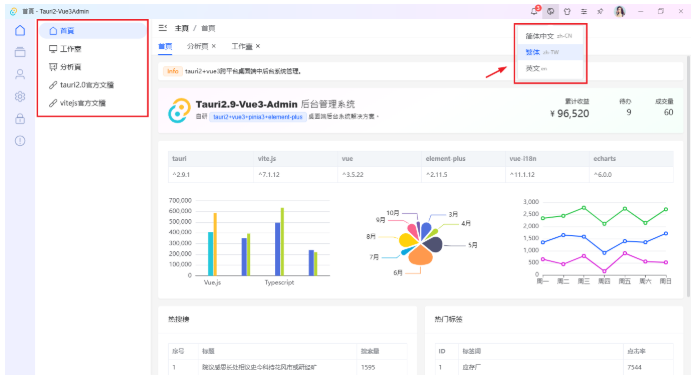Open the exclamation info icon in the rail
Image resolution: width=695 pixels, height=380 pixels.
20,141
